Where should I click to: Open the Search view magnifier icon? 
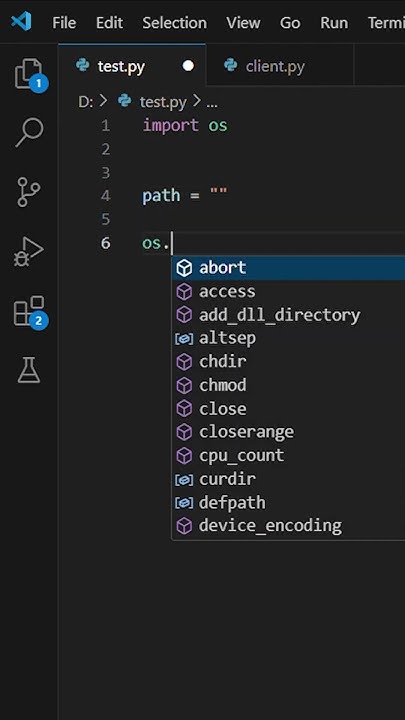pos(29,133)
